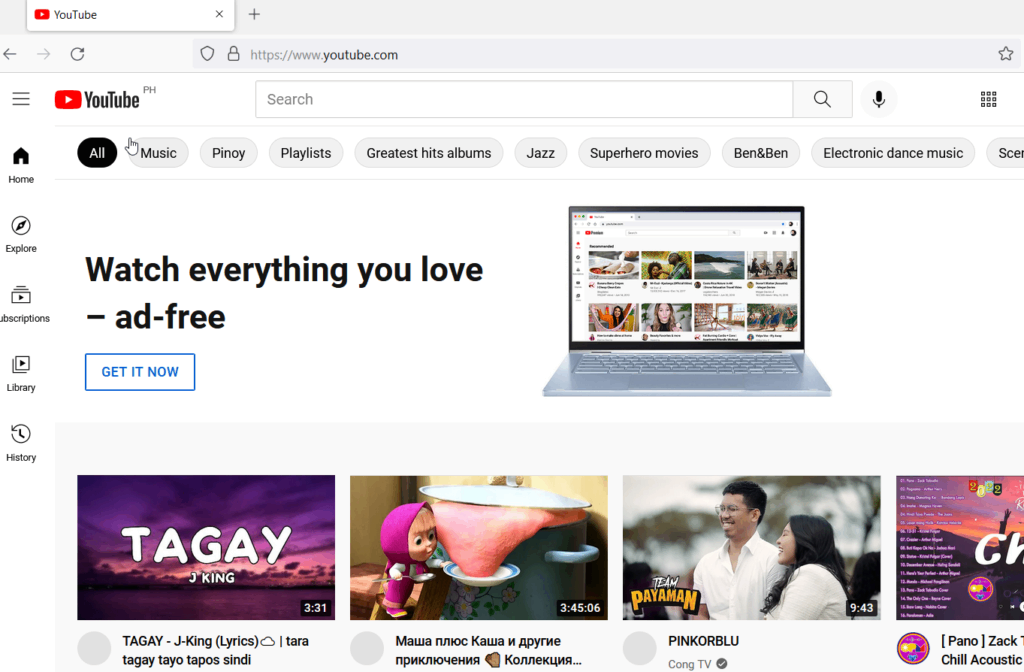Click the laptop promo image
This screenshot has height=672, width=1024.
687,302
